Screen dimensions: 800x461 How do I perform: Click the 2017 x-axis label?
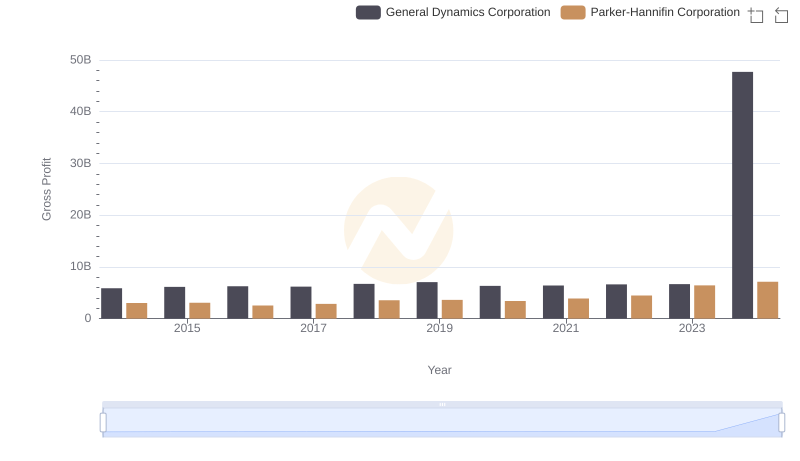pyautogui.click(x=313, y=328)
